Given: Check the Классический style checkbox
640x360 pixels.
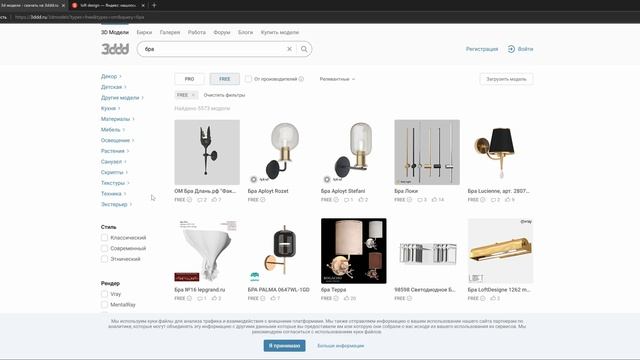Looking at the screenshot, I should [104, 238].
